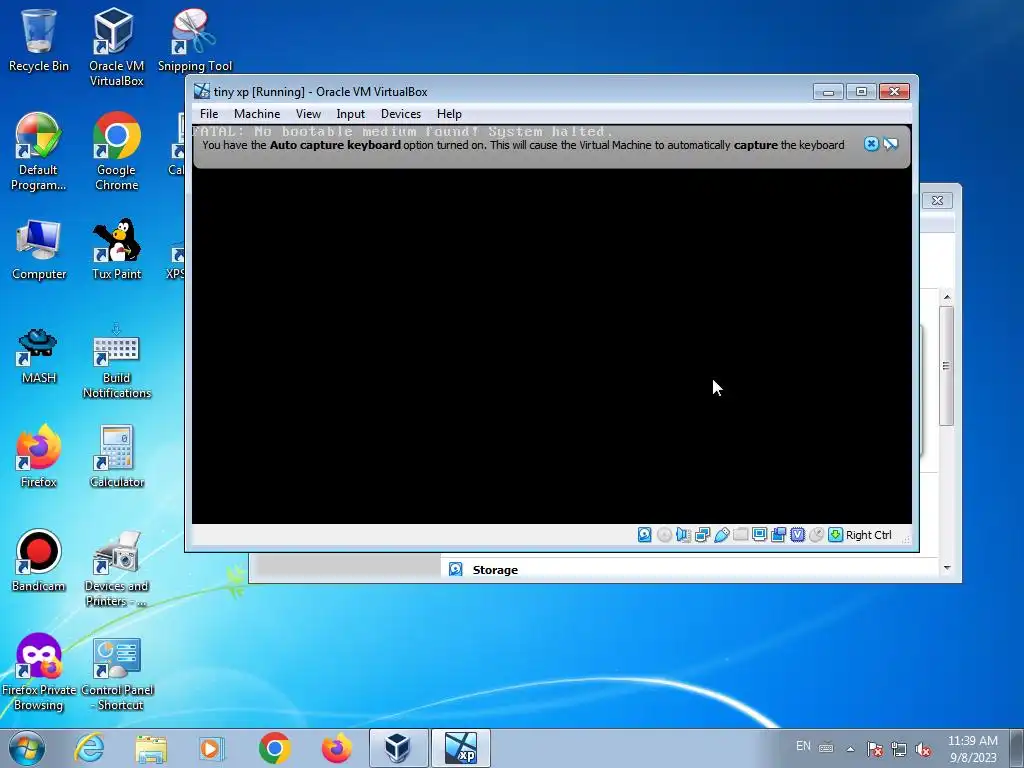The image size is (1024, 768).
Task: Click the up arrow of the Manager window scrollbar
Action: click(947, 297)
